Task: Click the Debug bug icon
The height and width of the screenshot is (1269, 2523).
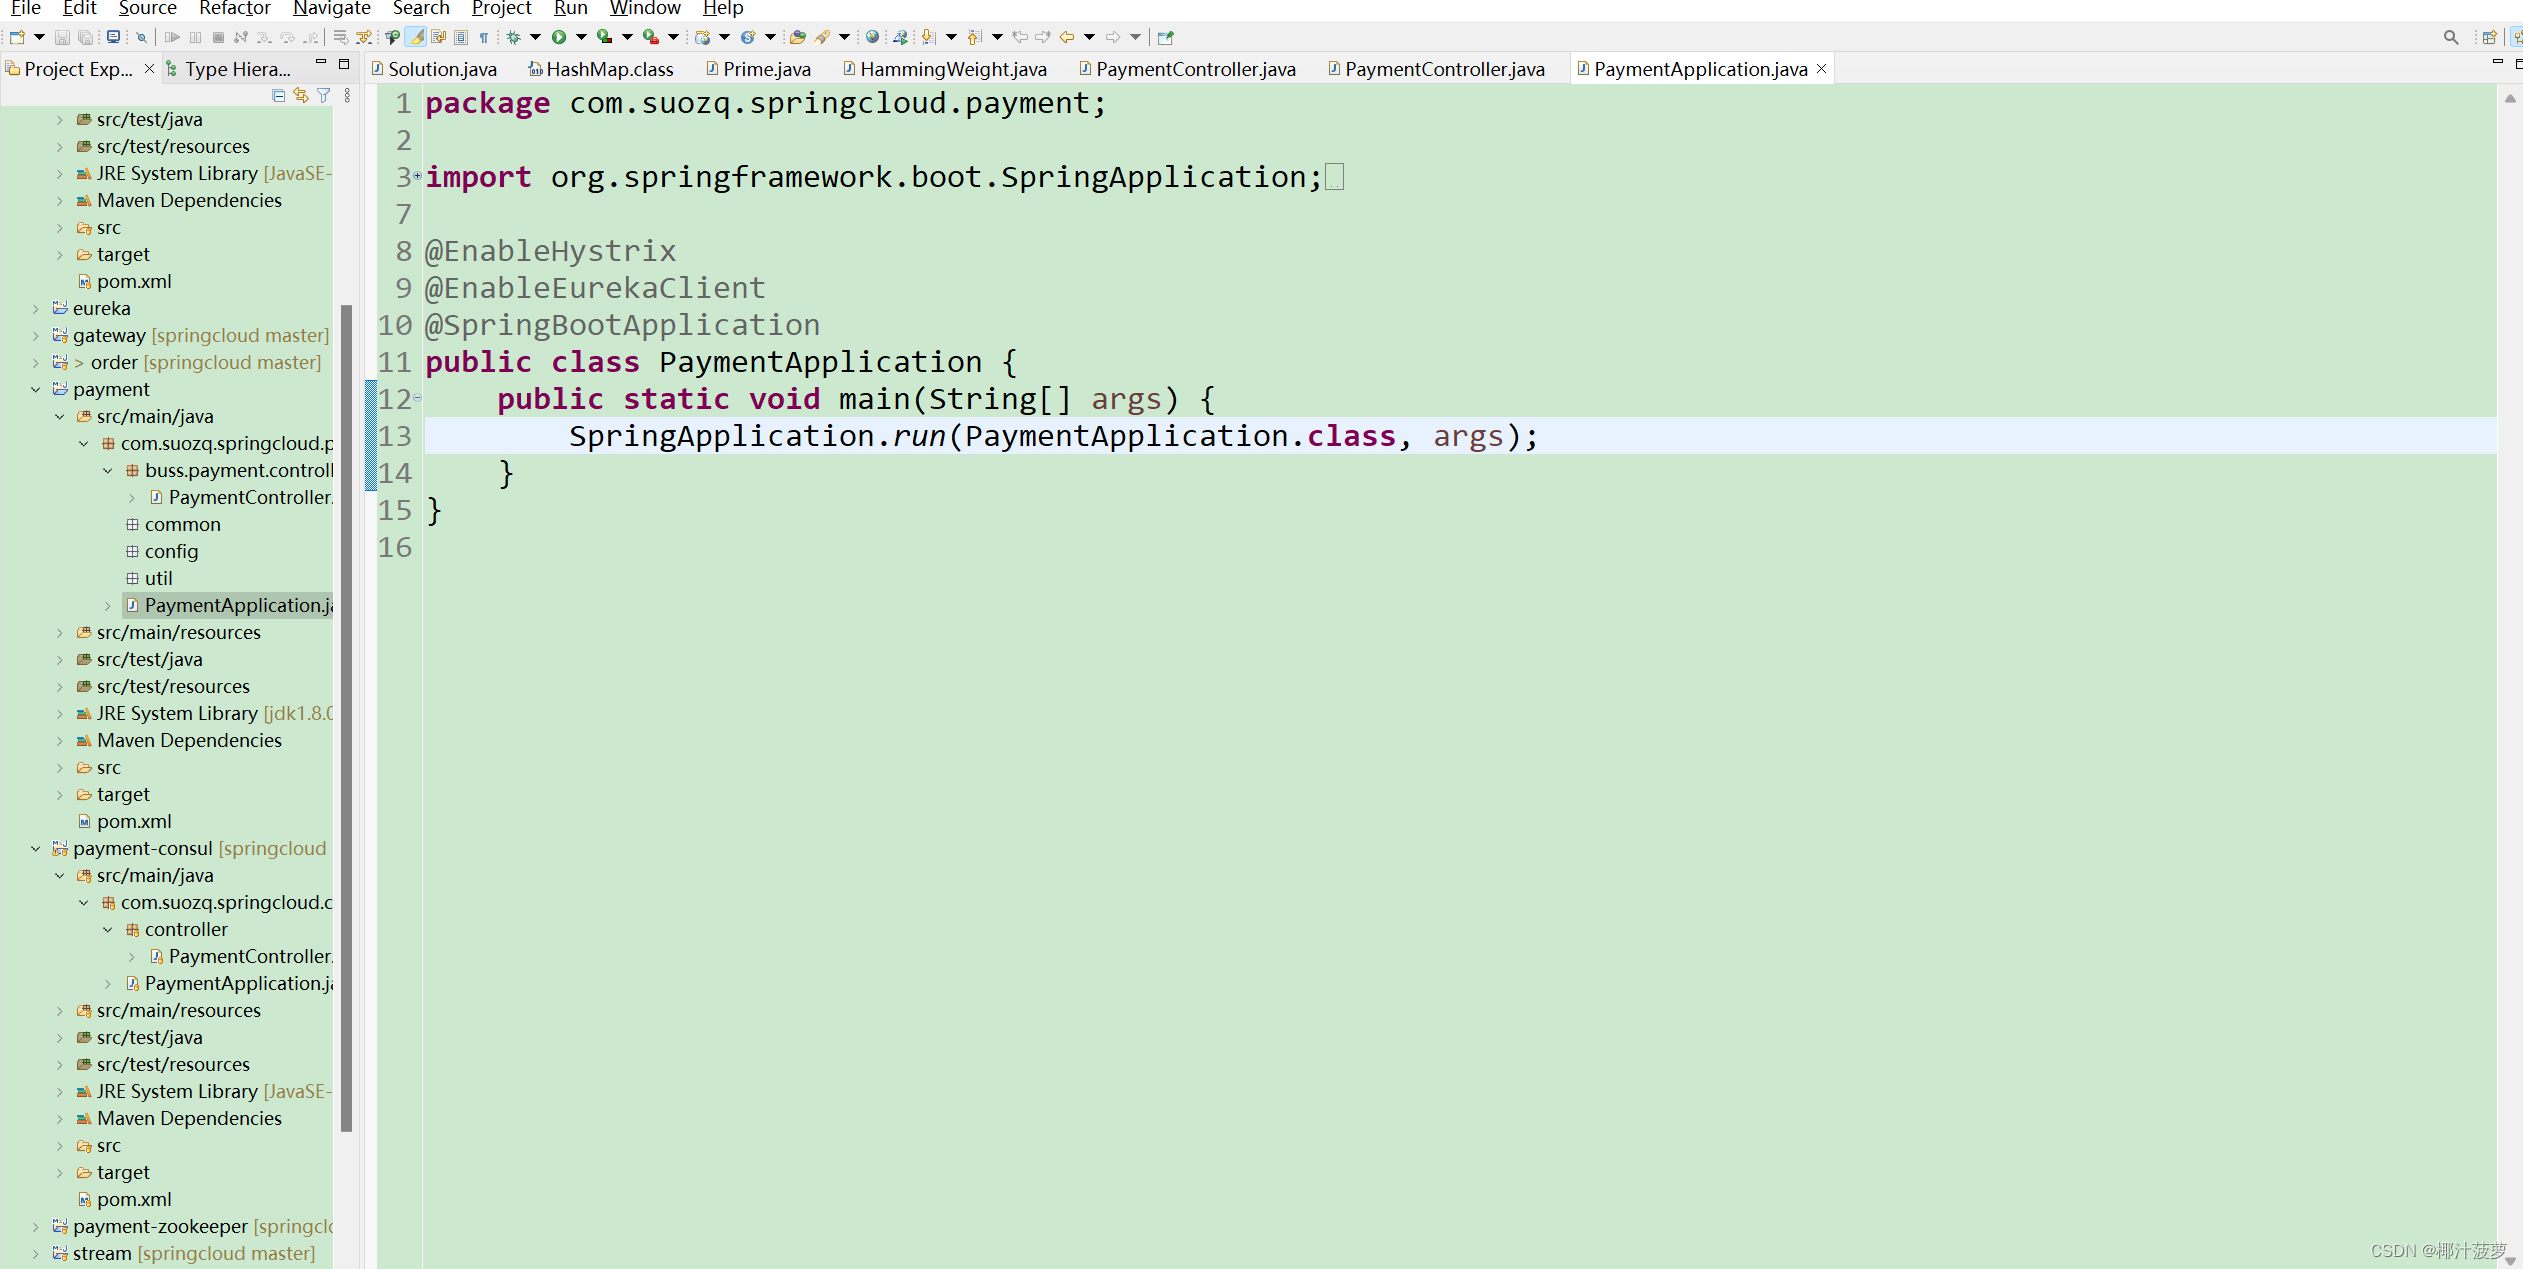Action: (513, 37)
